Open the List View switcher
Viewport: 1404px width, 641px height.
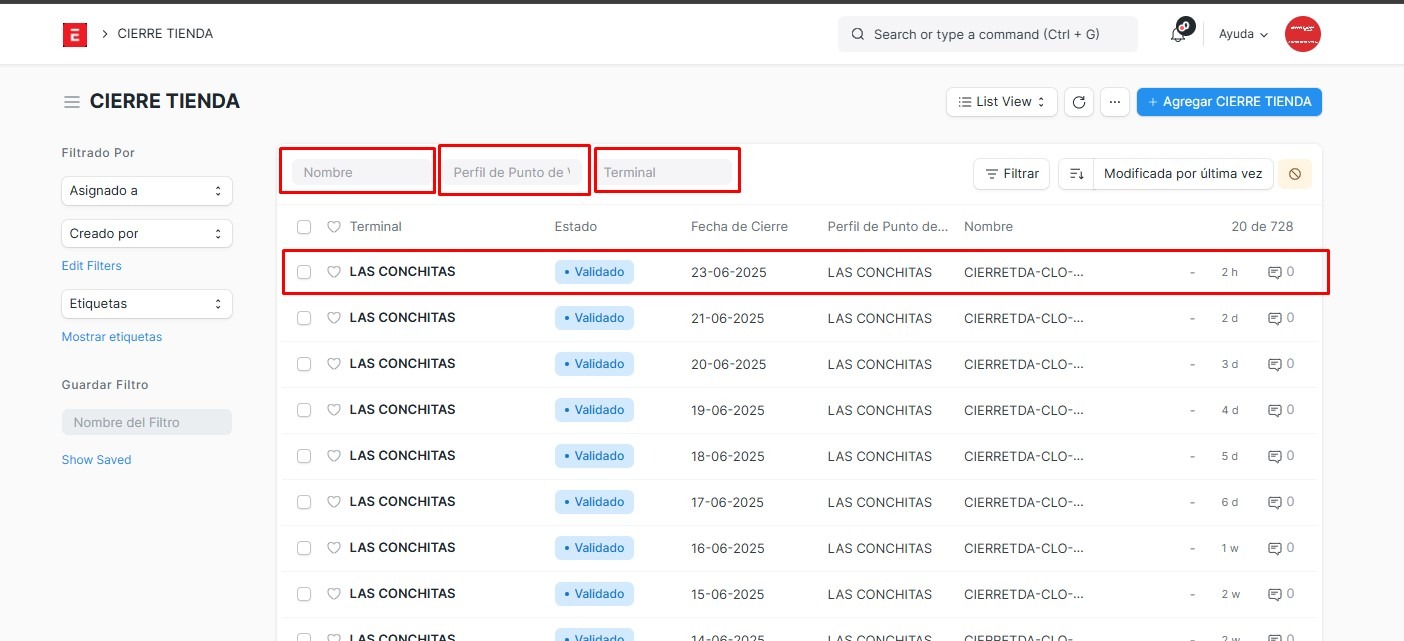point(1001,102)
